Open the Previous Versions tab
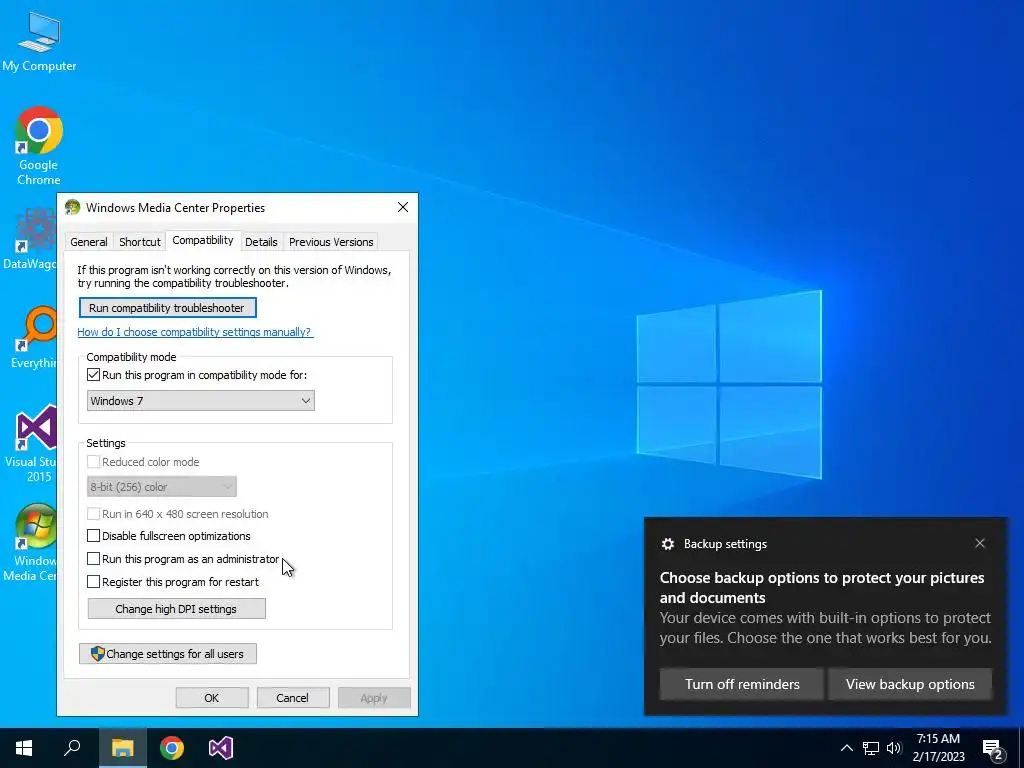Image resolution: width=1024 pixels, height=768 pixels. (331, 242)
